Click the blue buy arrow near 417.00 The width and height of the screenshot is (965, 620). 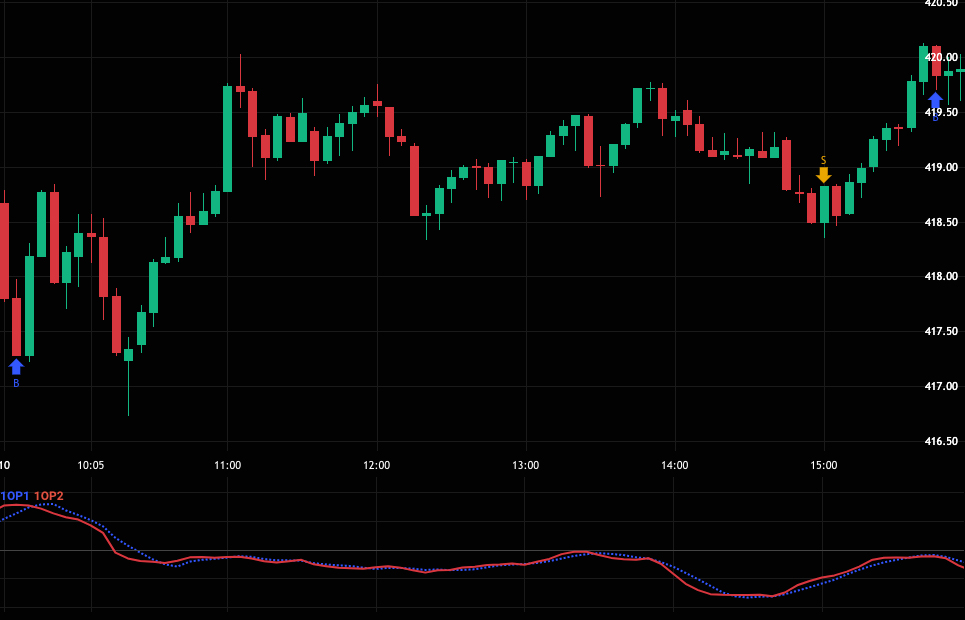coord(16,366)
